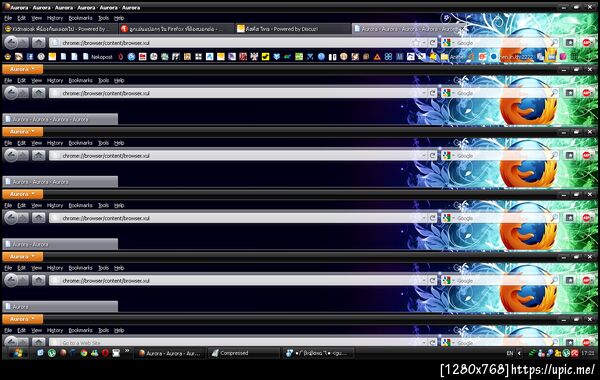Click Adblock Plus icon in third browser frame
600x380 pixels.
586,155
